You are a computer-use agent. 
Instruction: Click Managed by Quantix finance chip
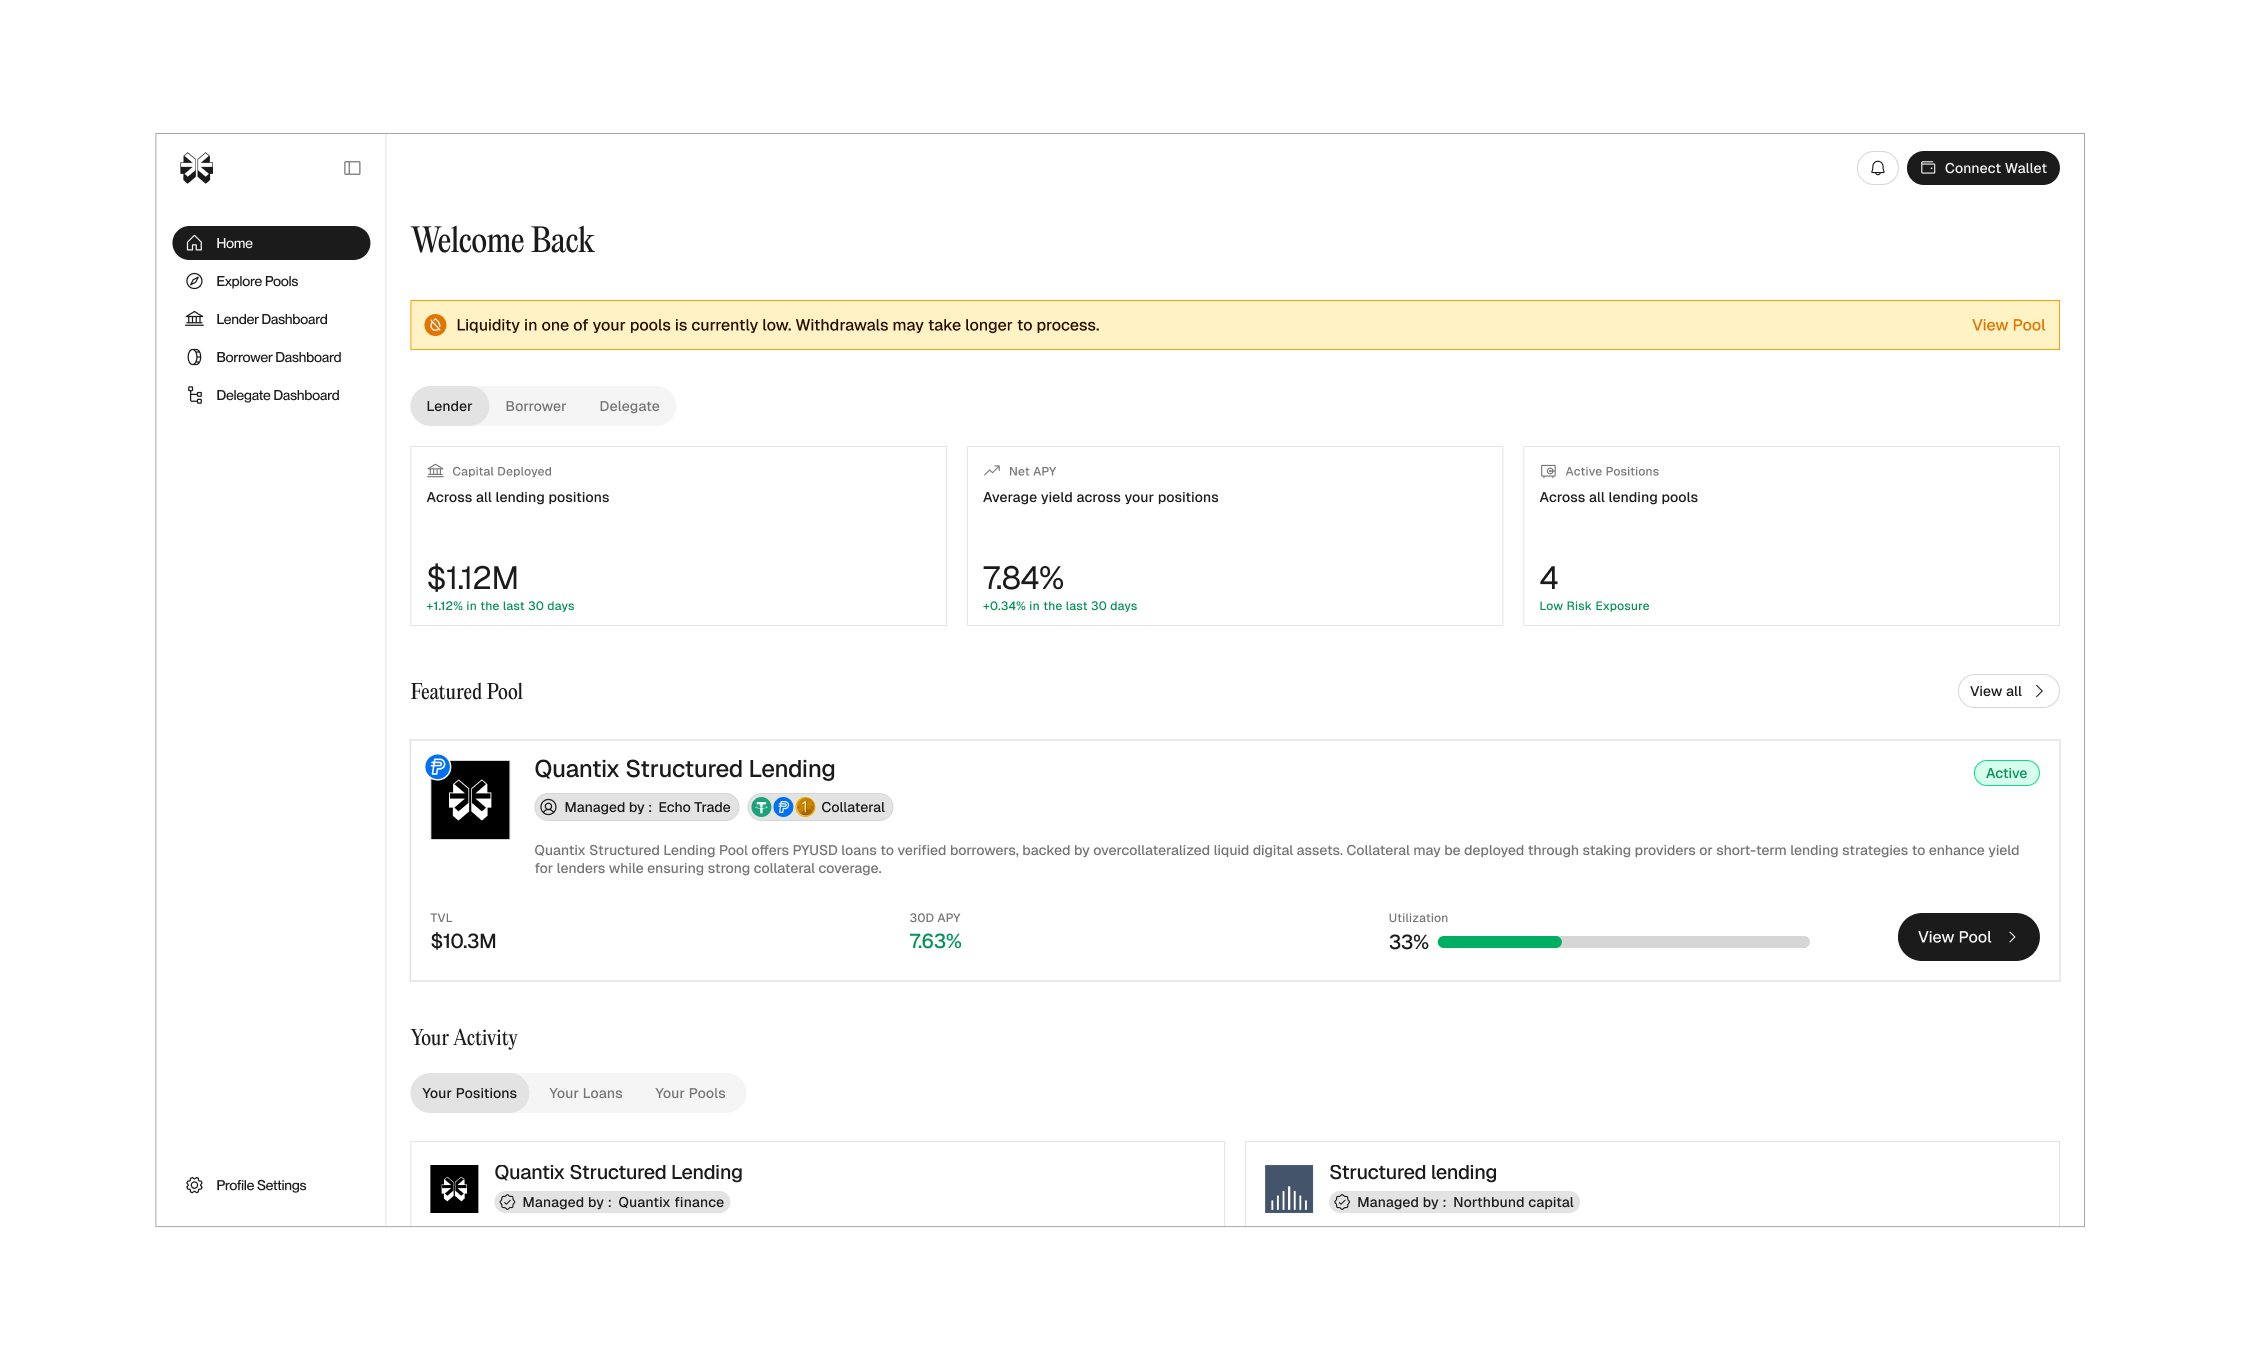pos(612,1202)
